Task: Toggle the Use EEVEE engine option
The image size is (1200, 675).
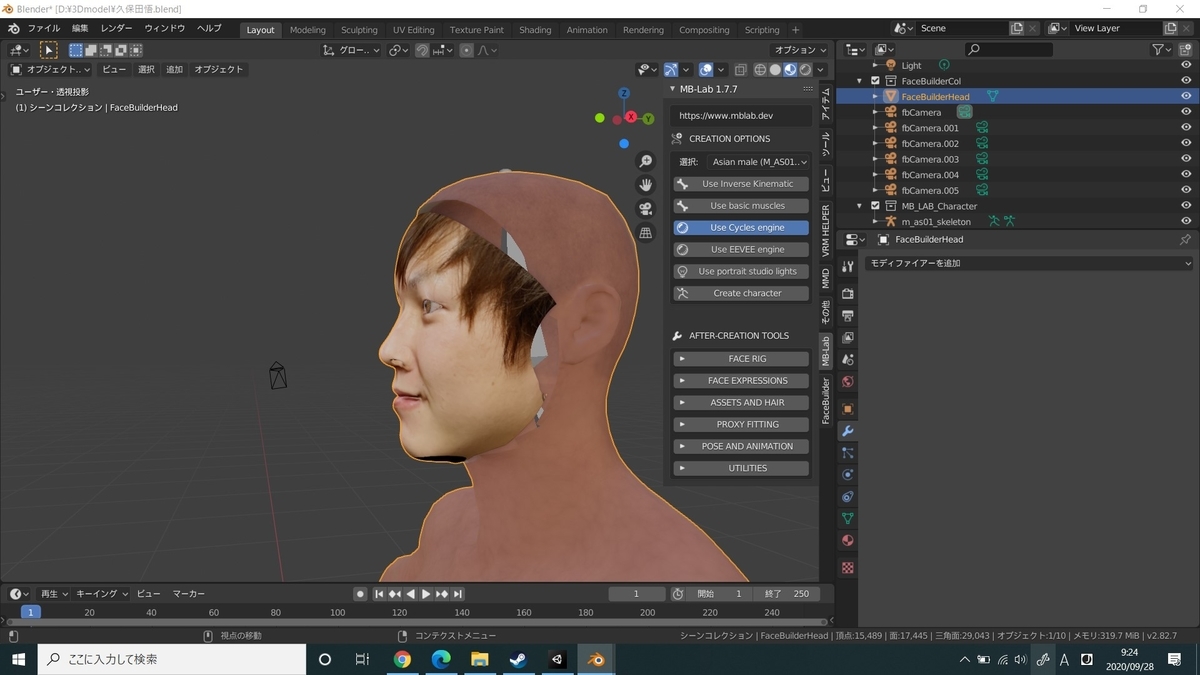Action: coord(741,249)
